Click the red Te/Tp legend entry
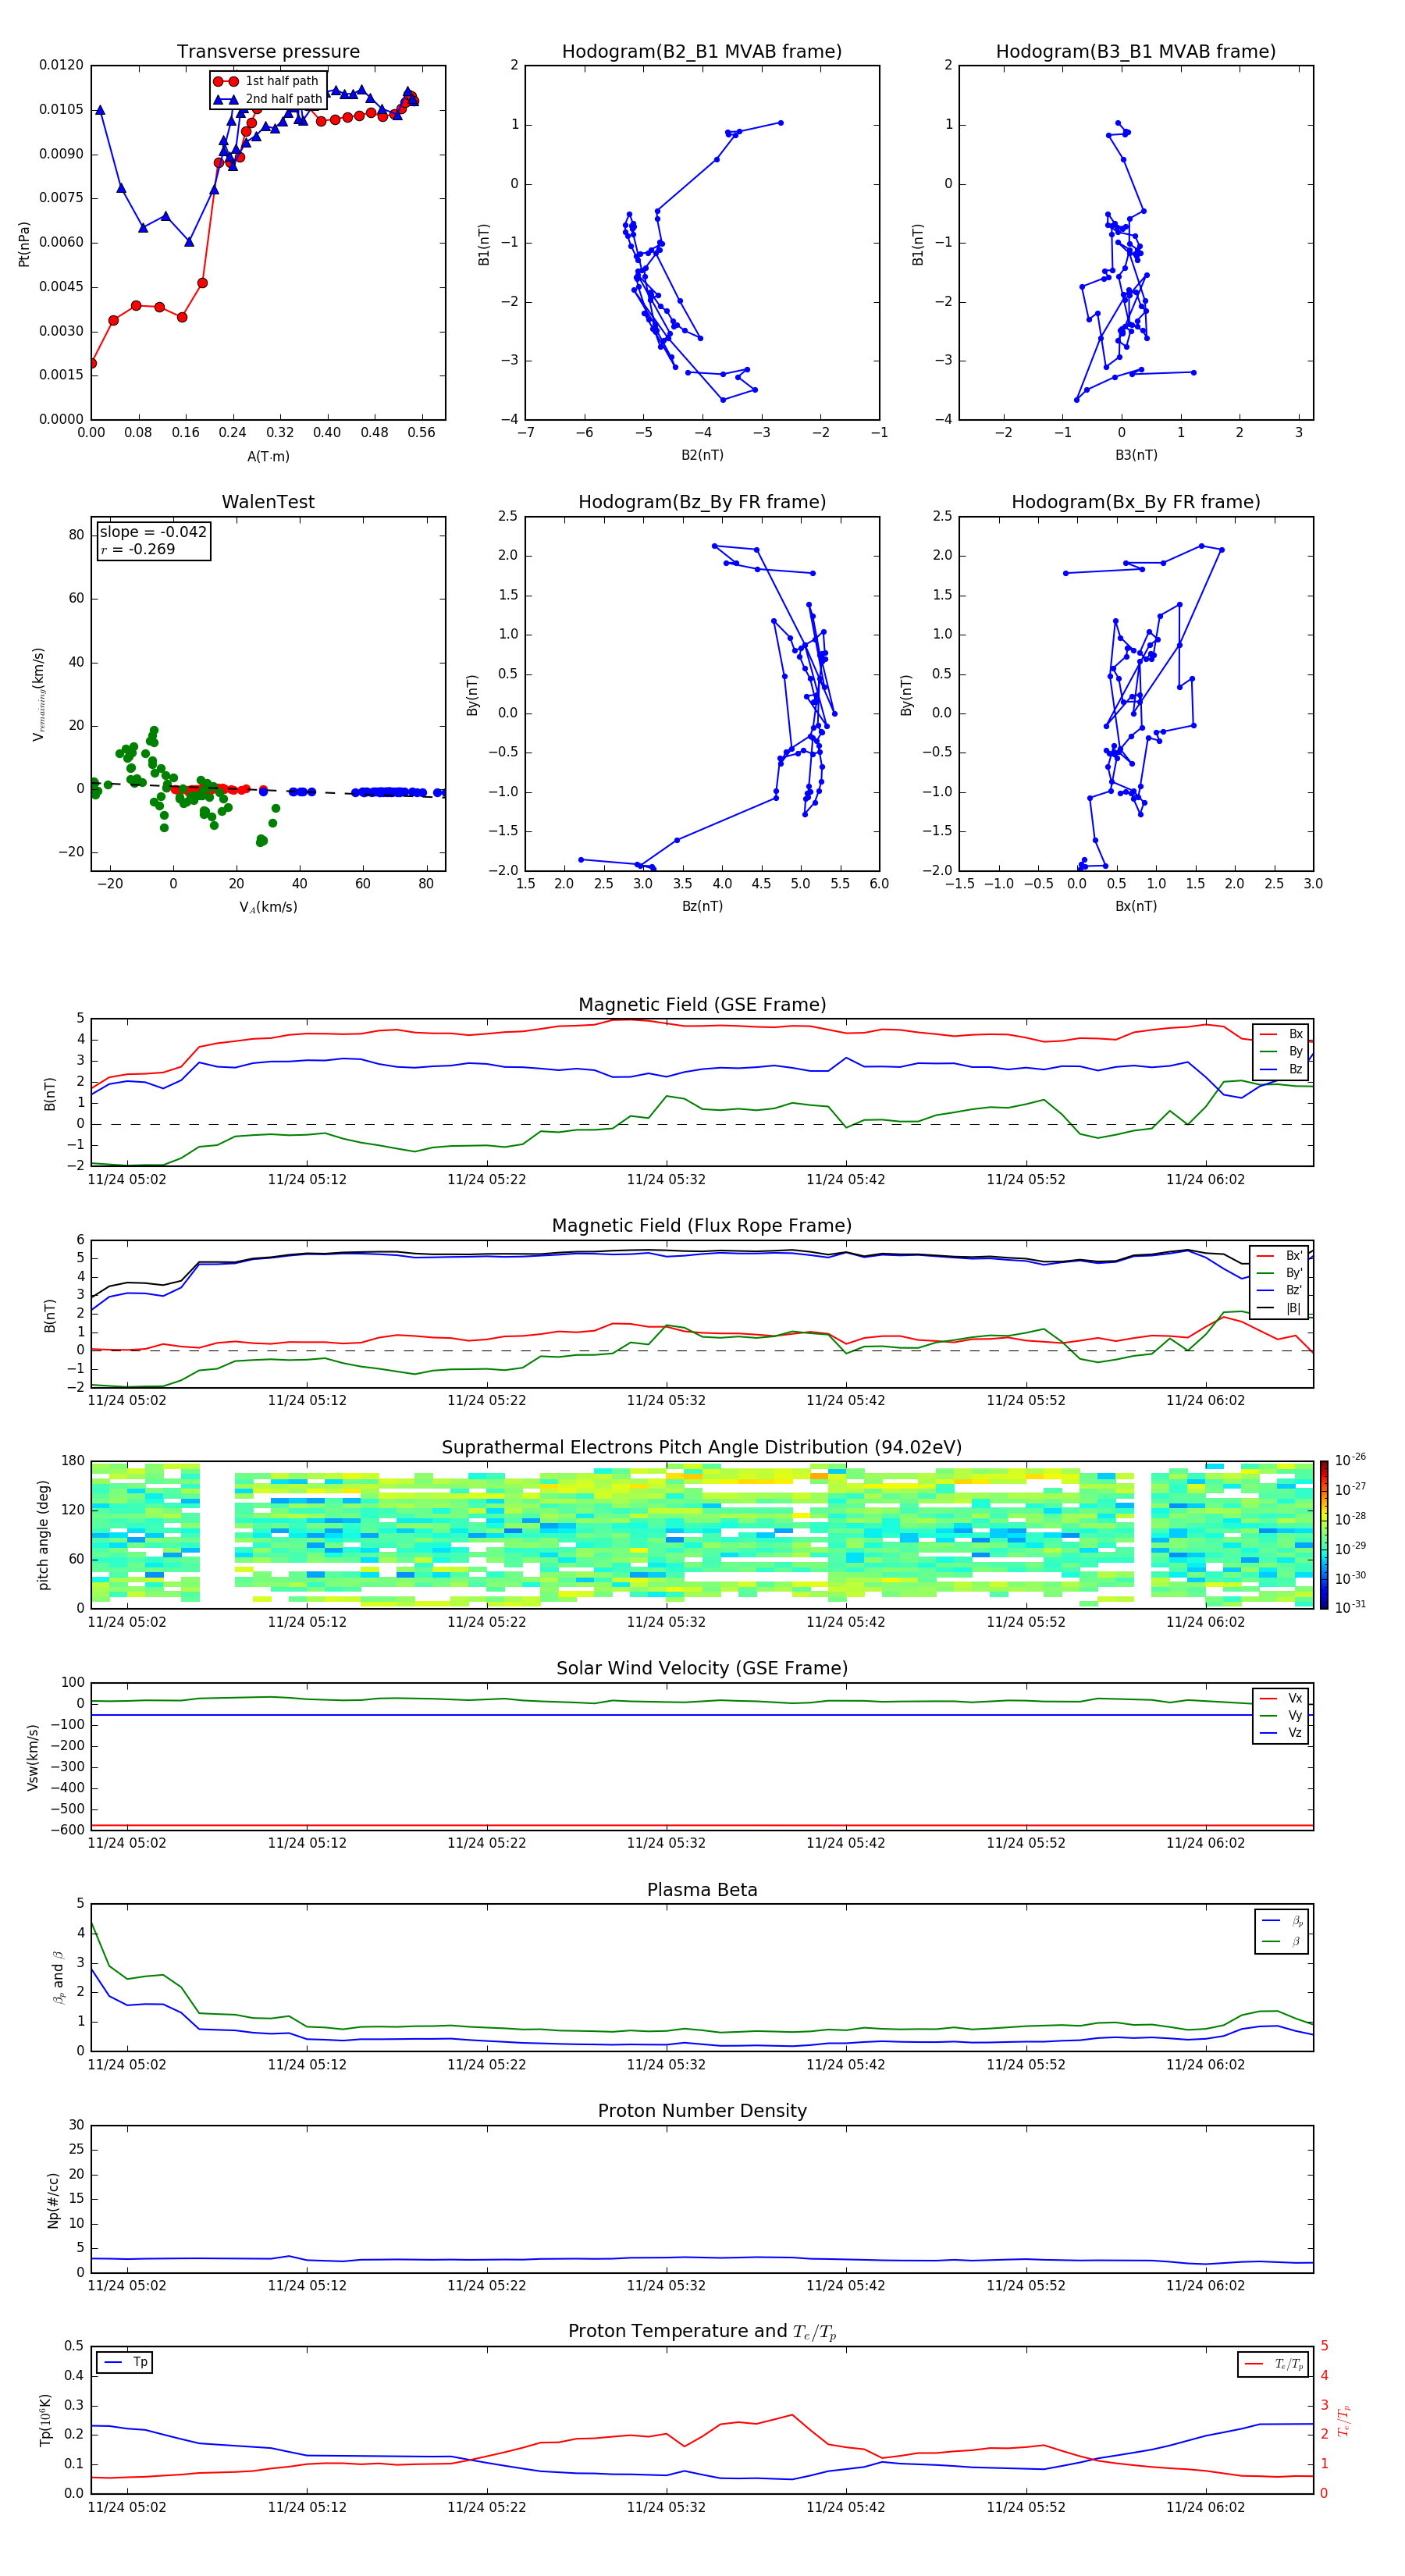 pos(1274,2365)
